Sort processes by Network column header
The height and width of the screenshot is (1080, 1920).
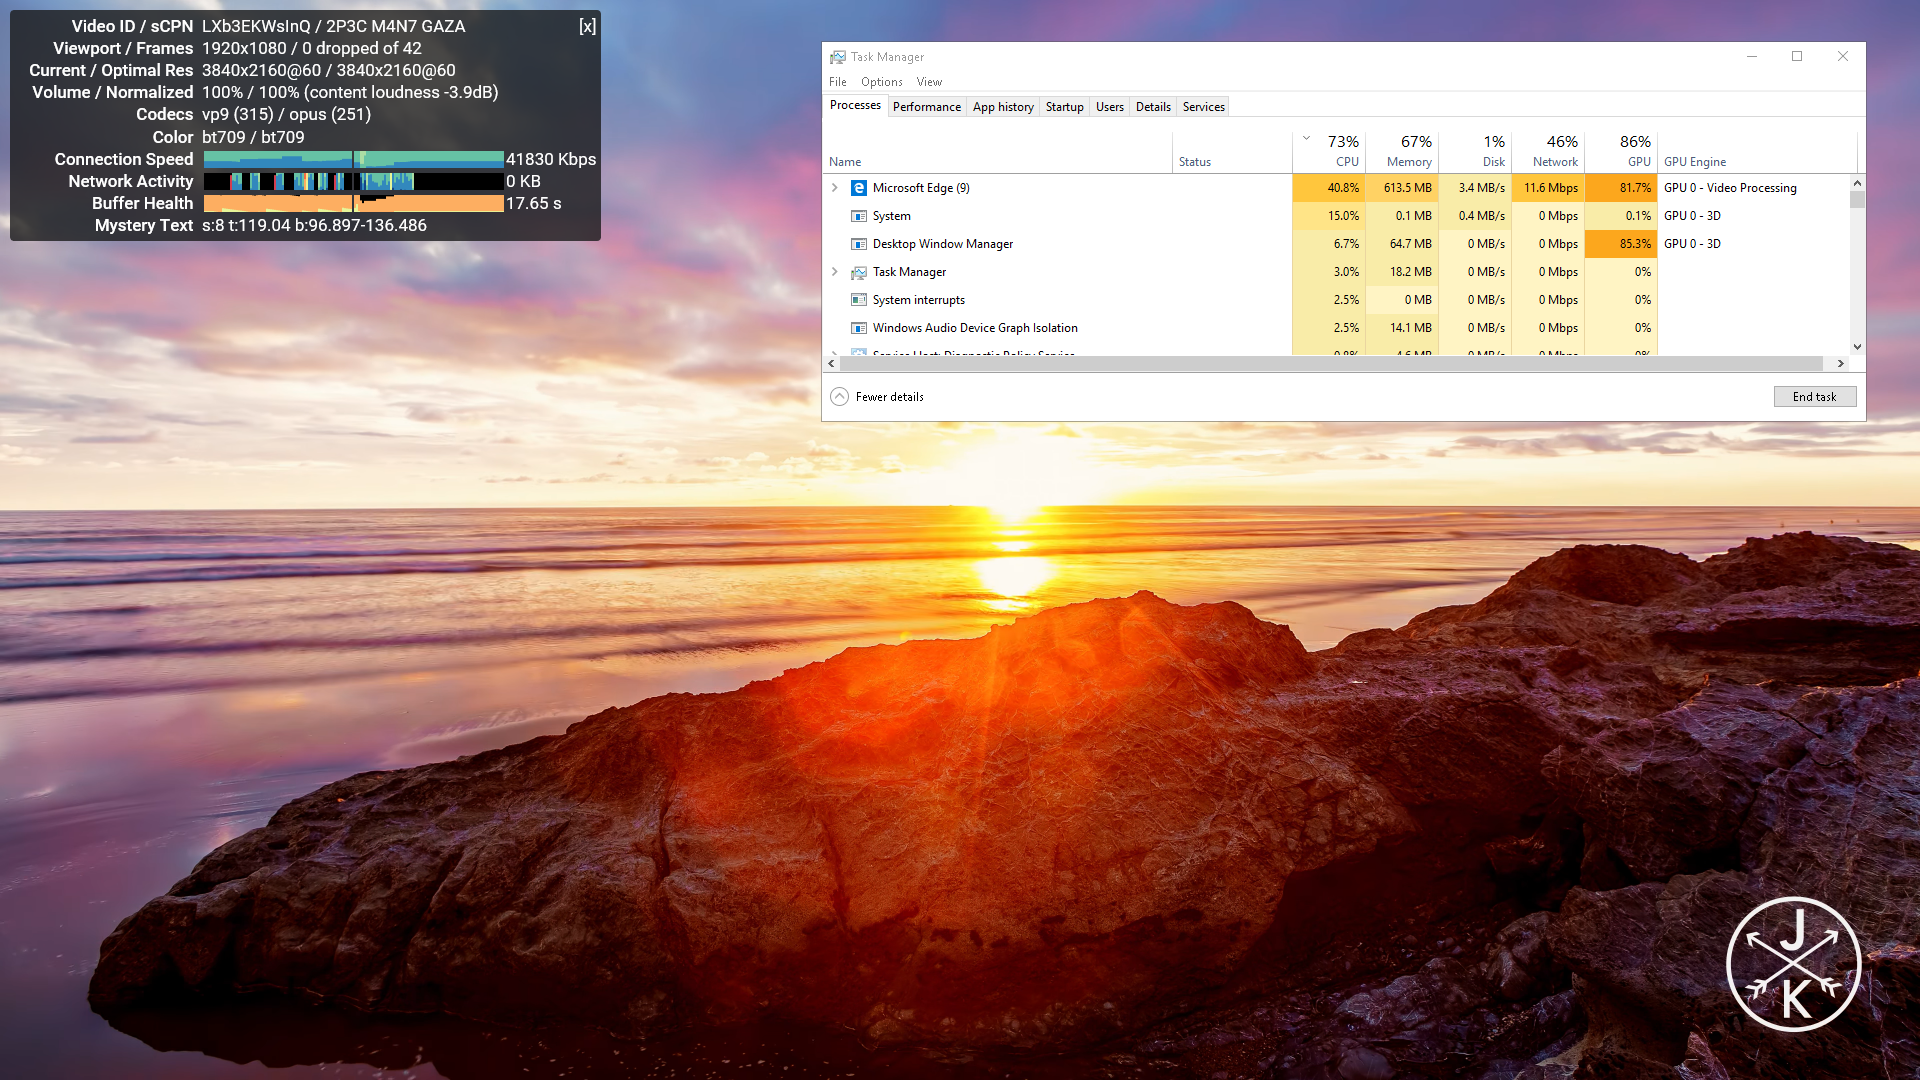point(1548,151)
